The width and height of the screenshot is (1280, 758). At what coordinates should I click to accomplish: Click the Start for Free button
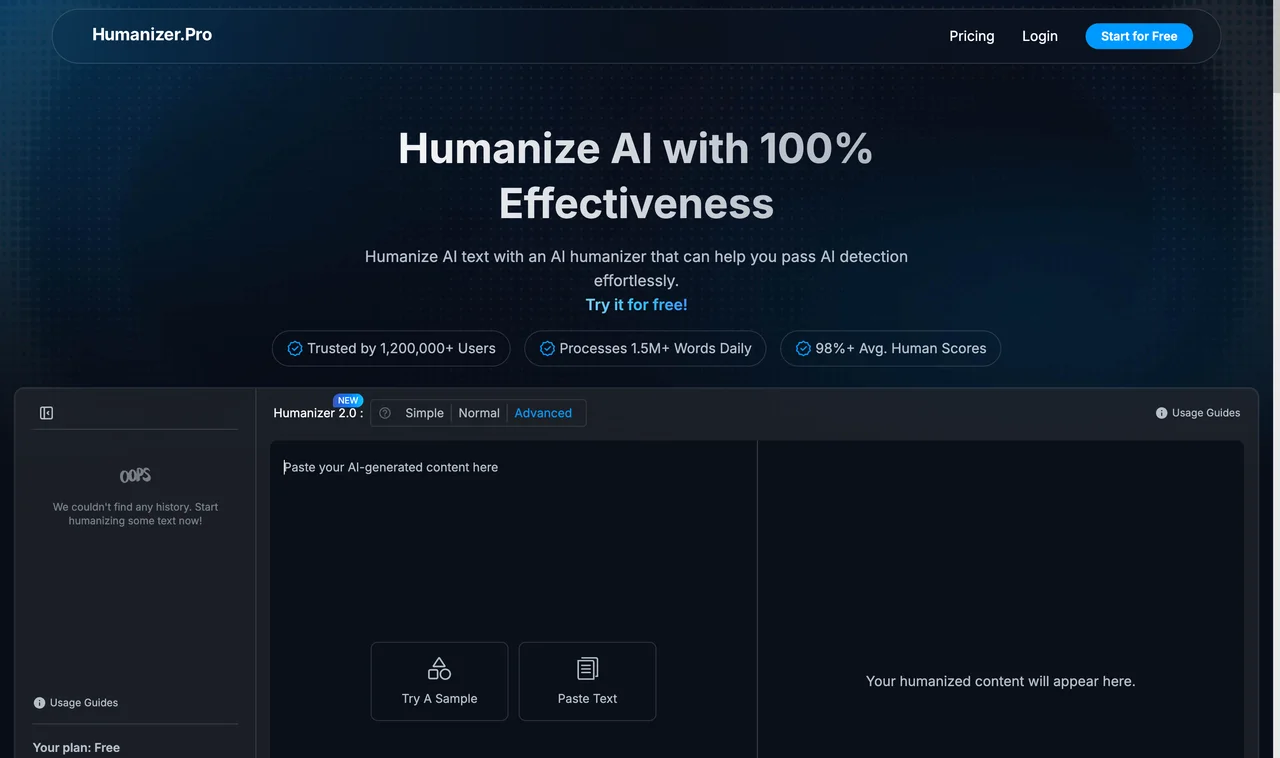click(1139, 36)
